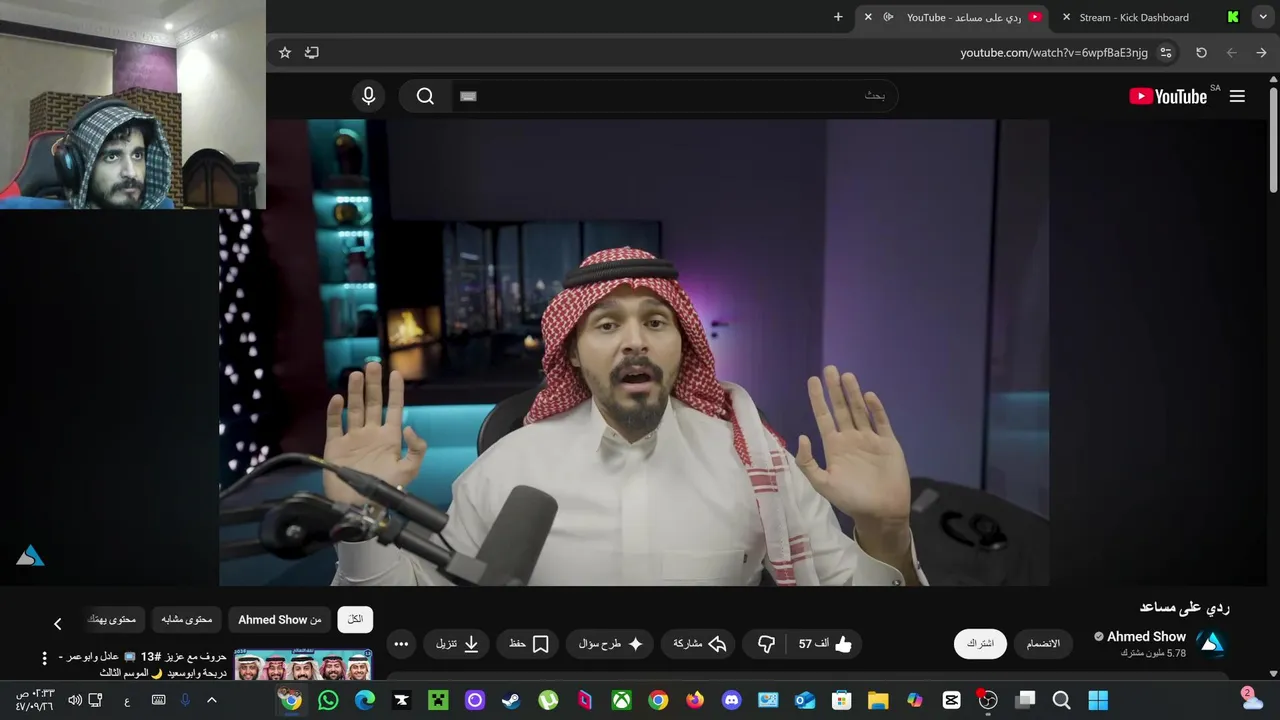Save video with حفظ button
This screenshot has height=720, width=1280.
529,644
